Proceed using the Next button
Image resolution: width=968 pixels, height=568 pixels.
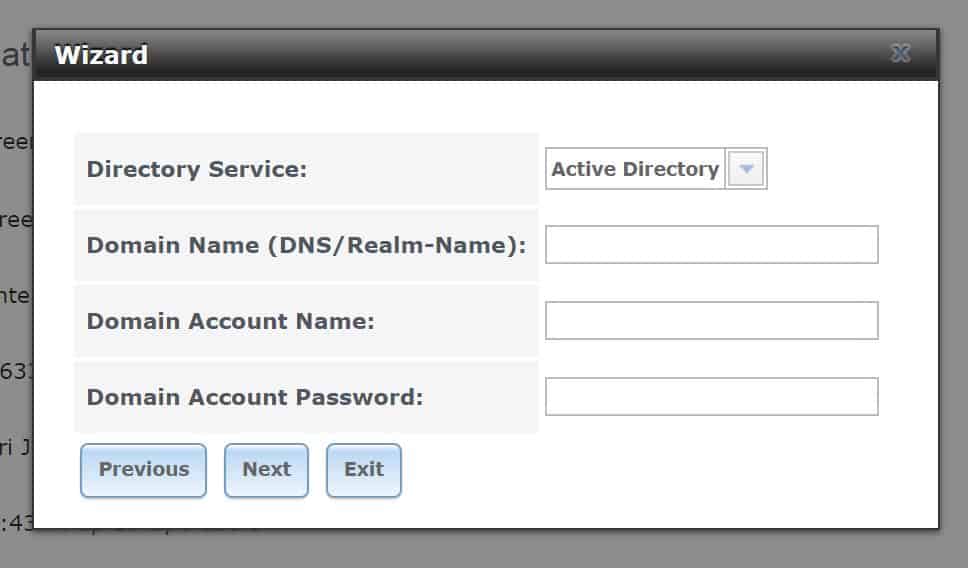click(266, 470)
